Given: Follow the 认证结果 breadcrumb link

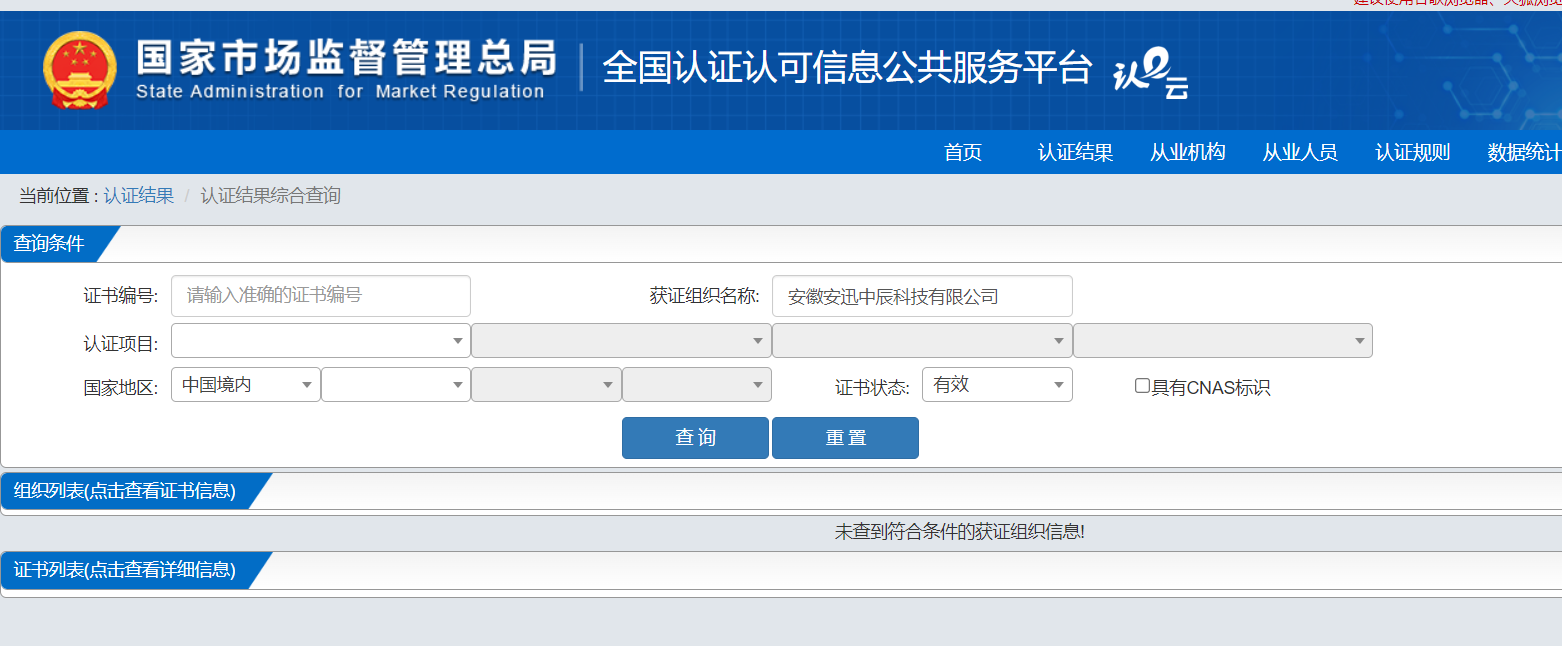Looking at the screenshot, I should tap(139, 196).
